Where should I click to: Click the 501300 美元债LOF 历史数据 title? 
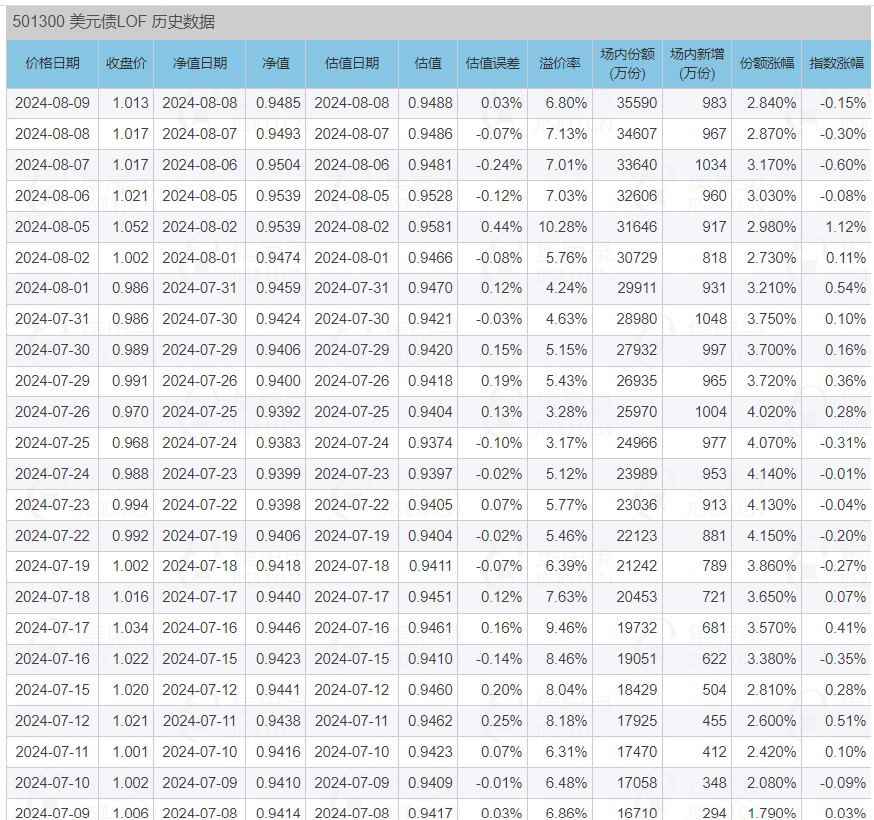pyautogui.click(x=113, y=22)
